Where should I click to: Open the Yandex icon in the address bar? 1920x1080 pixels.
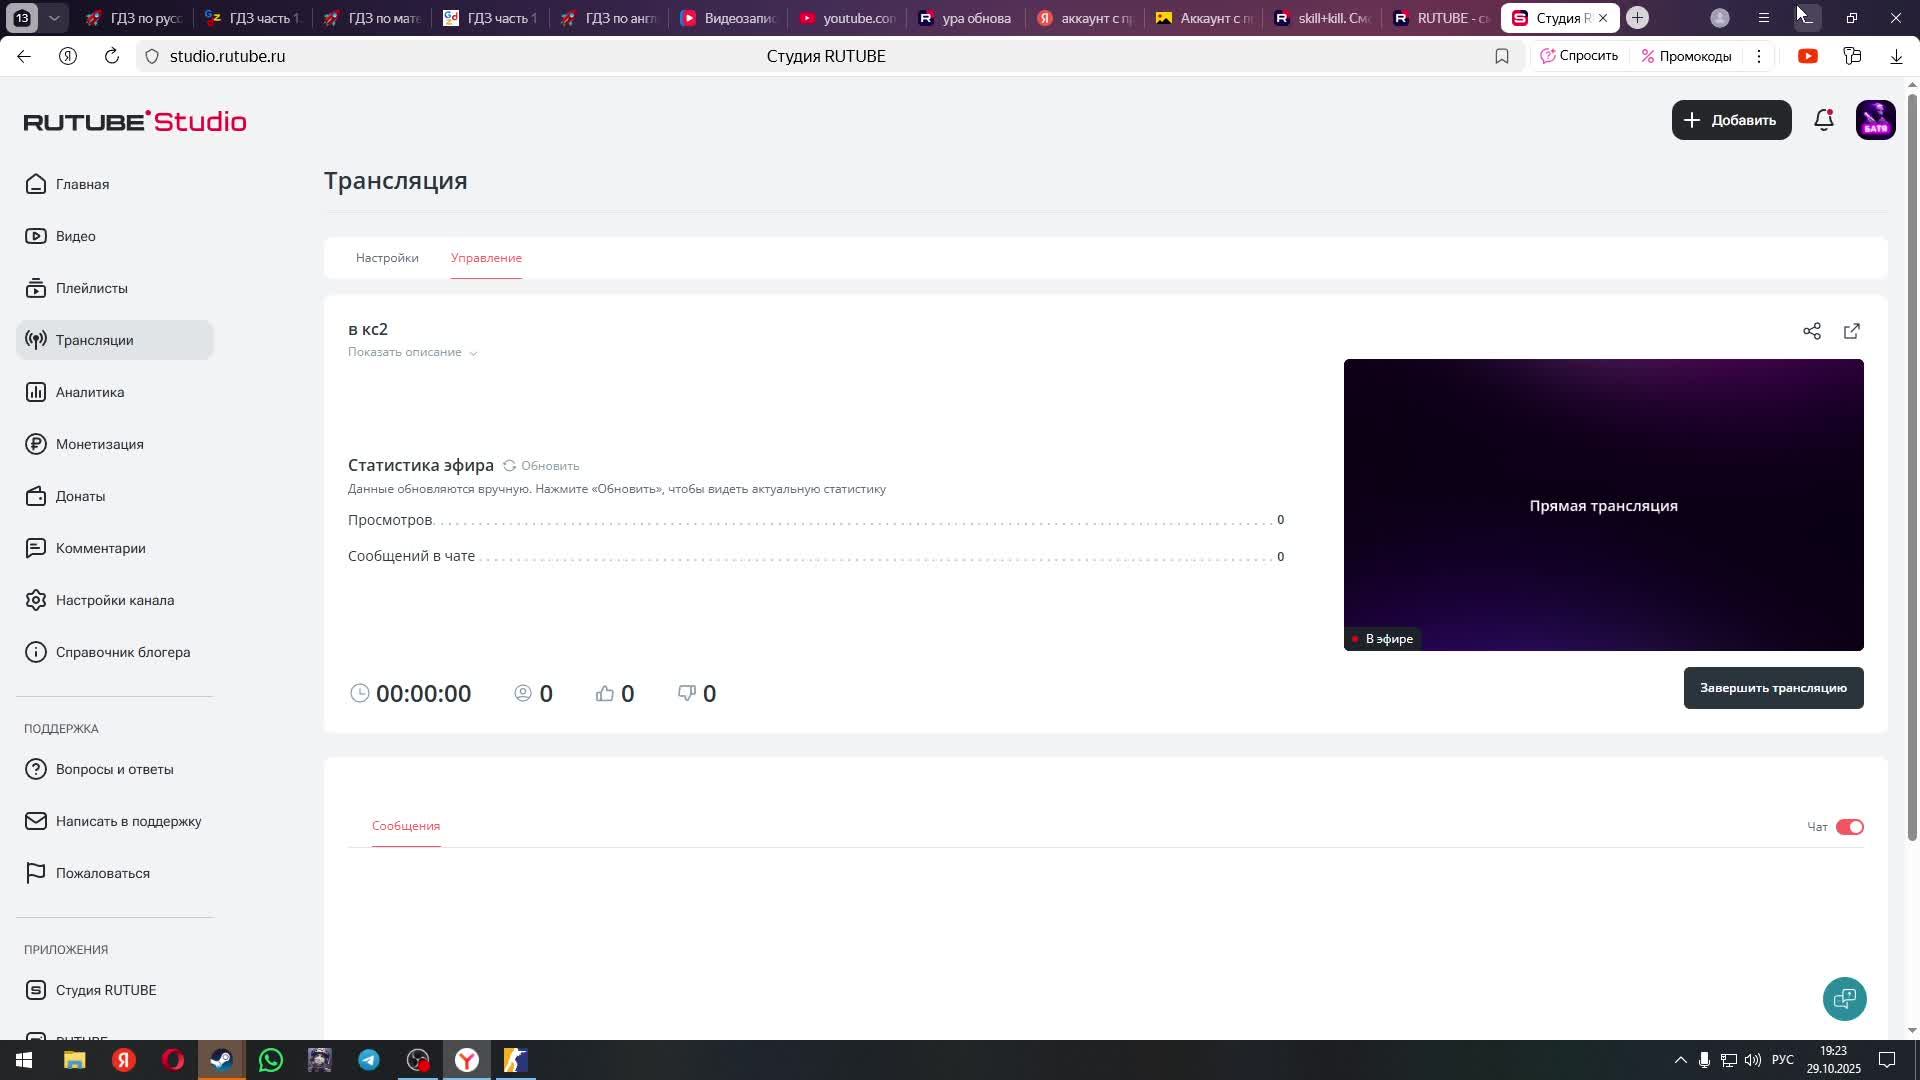68,56
